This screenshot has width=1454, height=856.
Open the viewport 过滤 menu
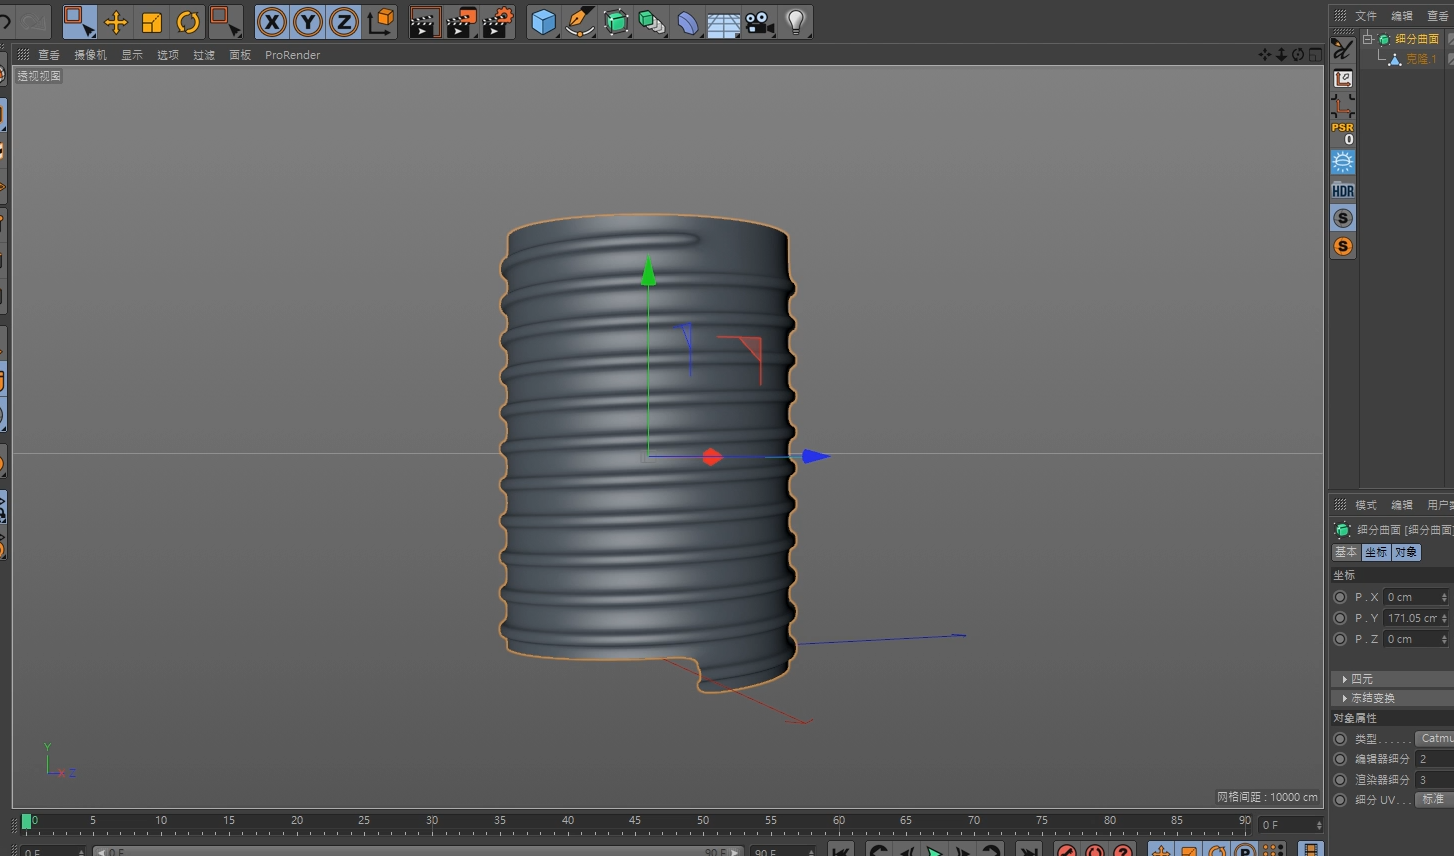click(204, 55)
